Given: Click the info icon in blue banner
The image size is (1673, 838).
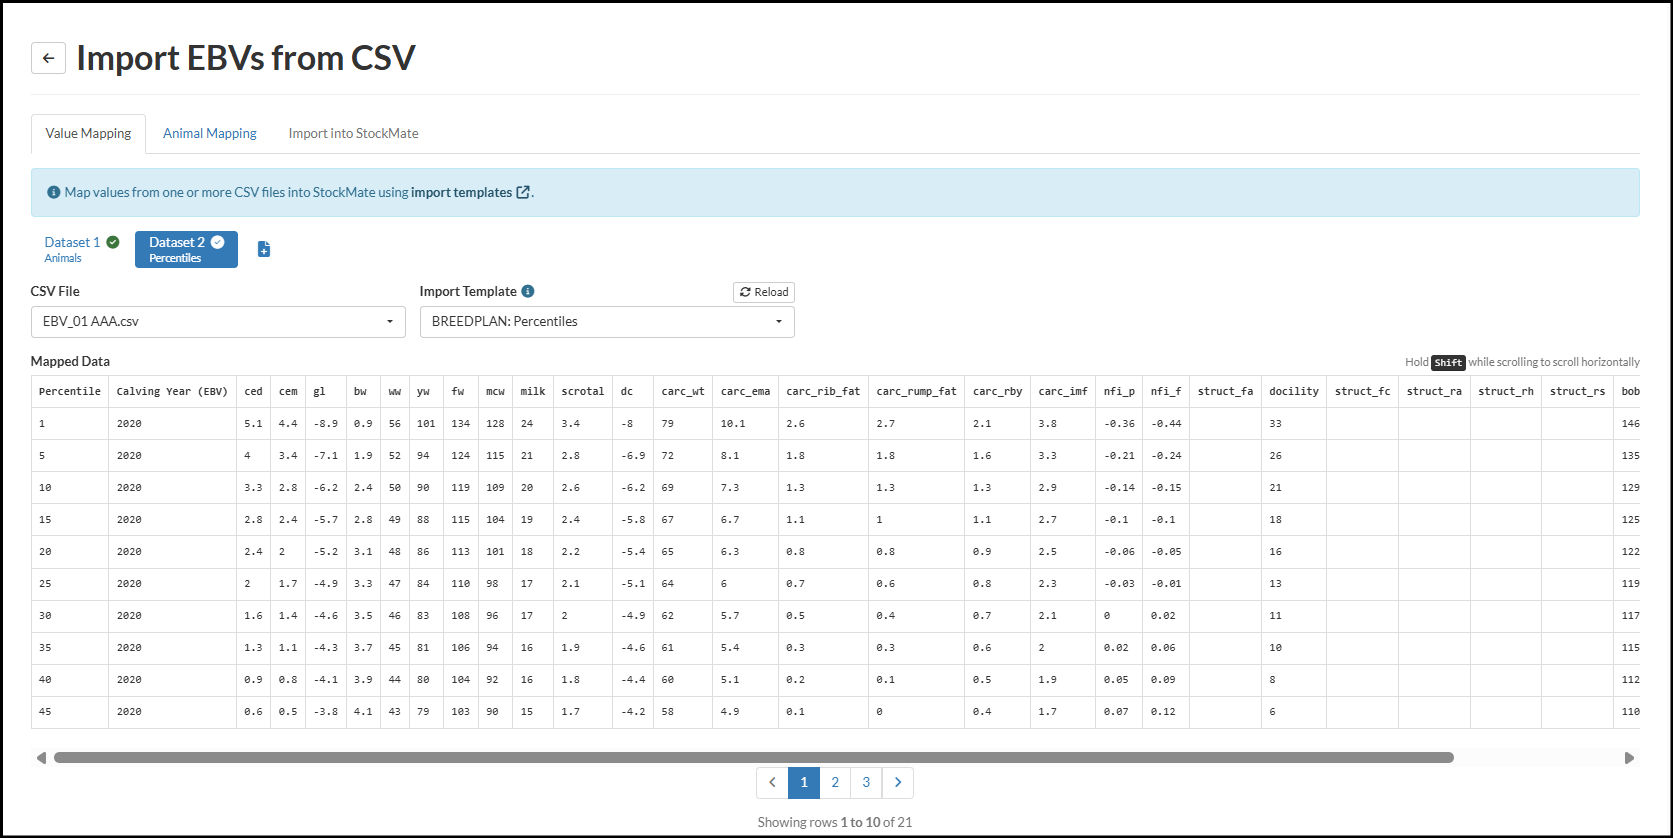Looking at the screenshot, I should (x=54, y=192).
